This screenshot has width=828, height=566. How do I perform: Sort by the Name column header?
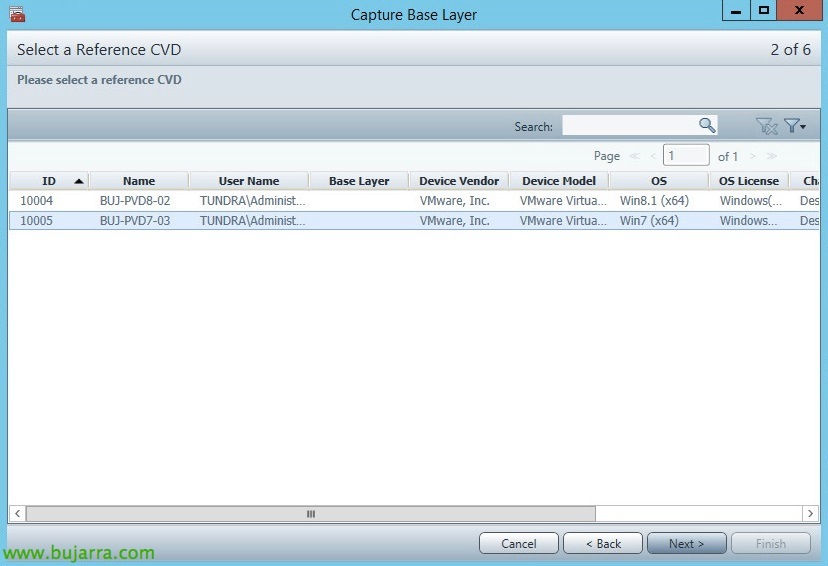click(139, 181)
